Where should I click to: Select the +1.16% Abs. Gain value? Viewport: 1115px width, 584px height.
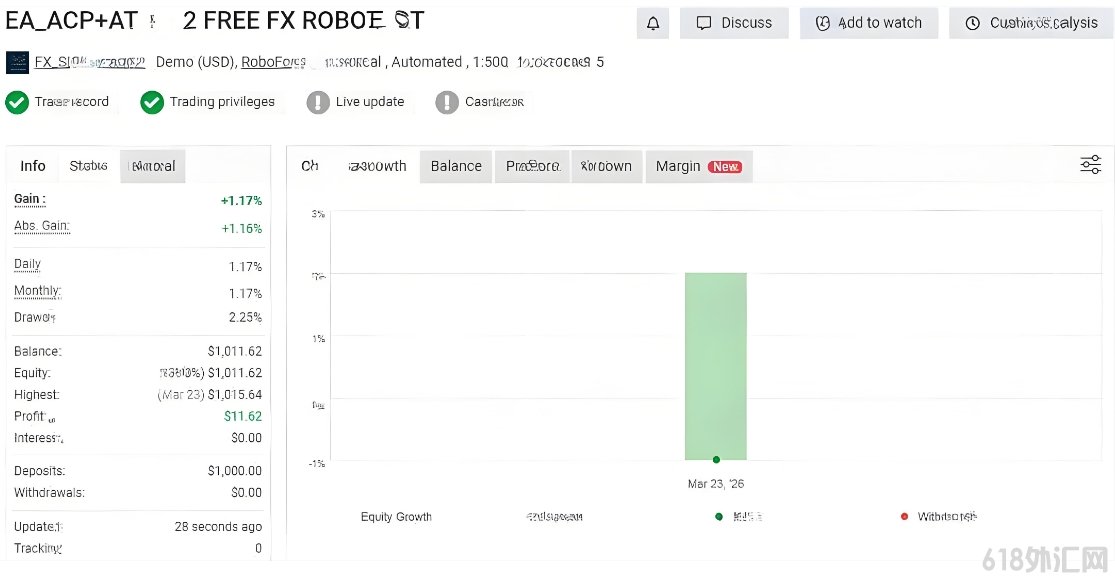pyautogui.click(x=242, y=228)
